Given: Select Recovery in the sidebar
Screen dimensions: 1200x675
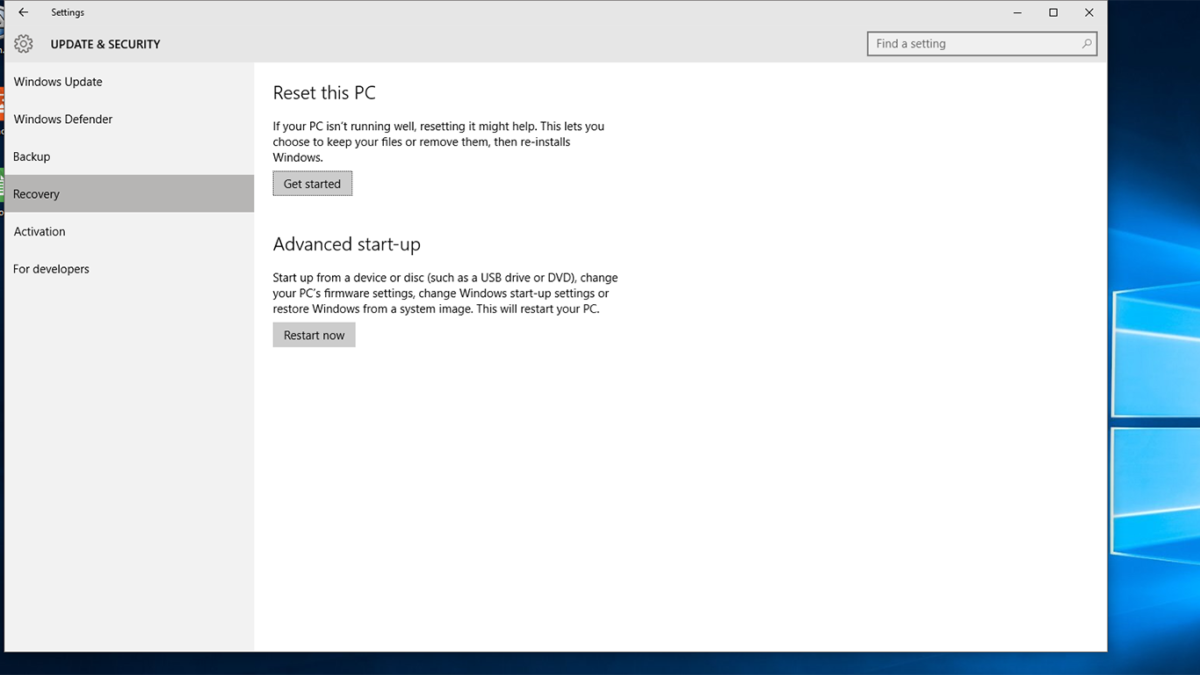Looking at the screenshot, I should (34, 193).
